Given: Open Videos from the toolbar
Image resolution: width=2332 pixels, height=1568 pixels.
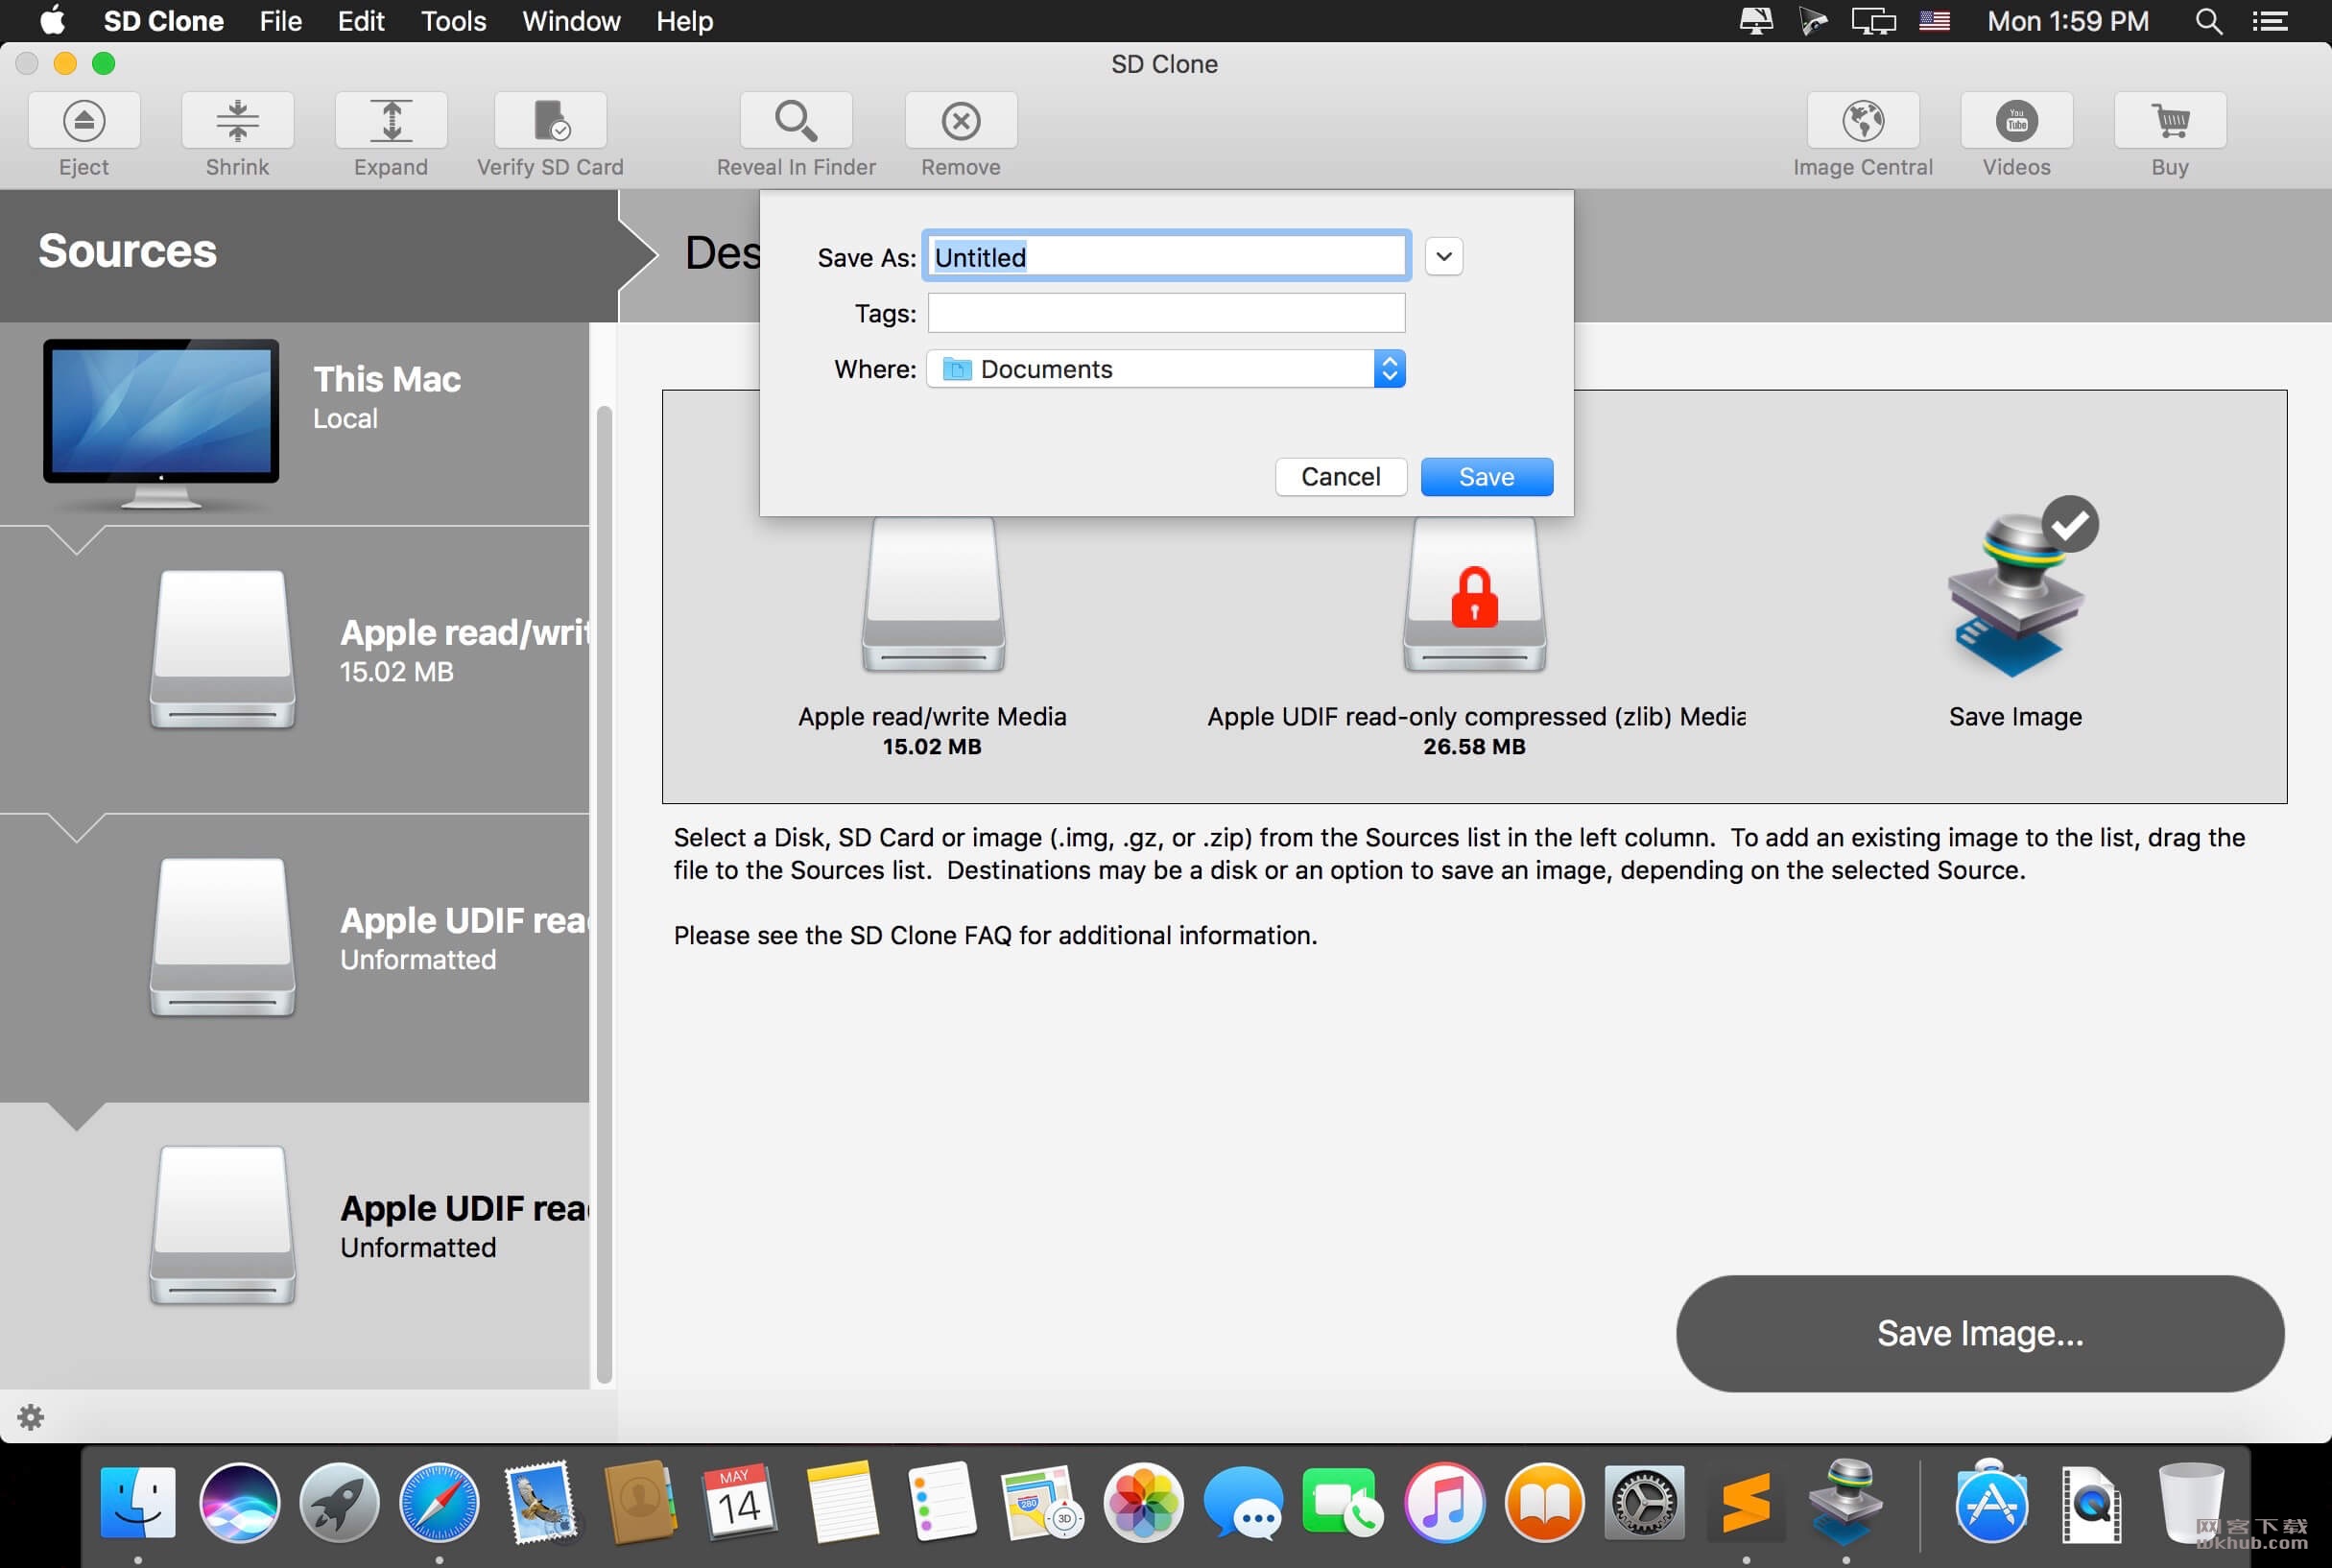Looking at the screenshot, I should pyautogui.click(x=2017, y=121).
